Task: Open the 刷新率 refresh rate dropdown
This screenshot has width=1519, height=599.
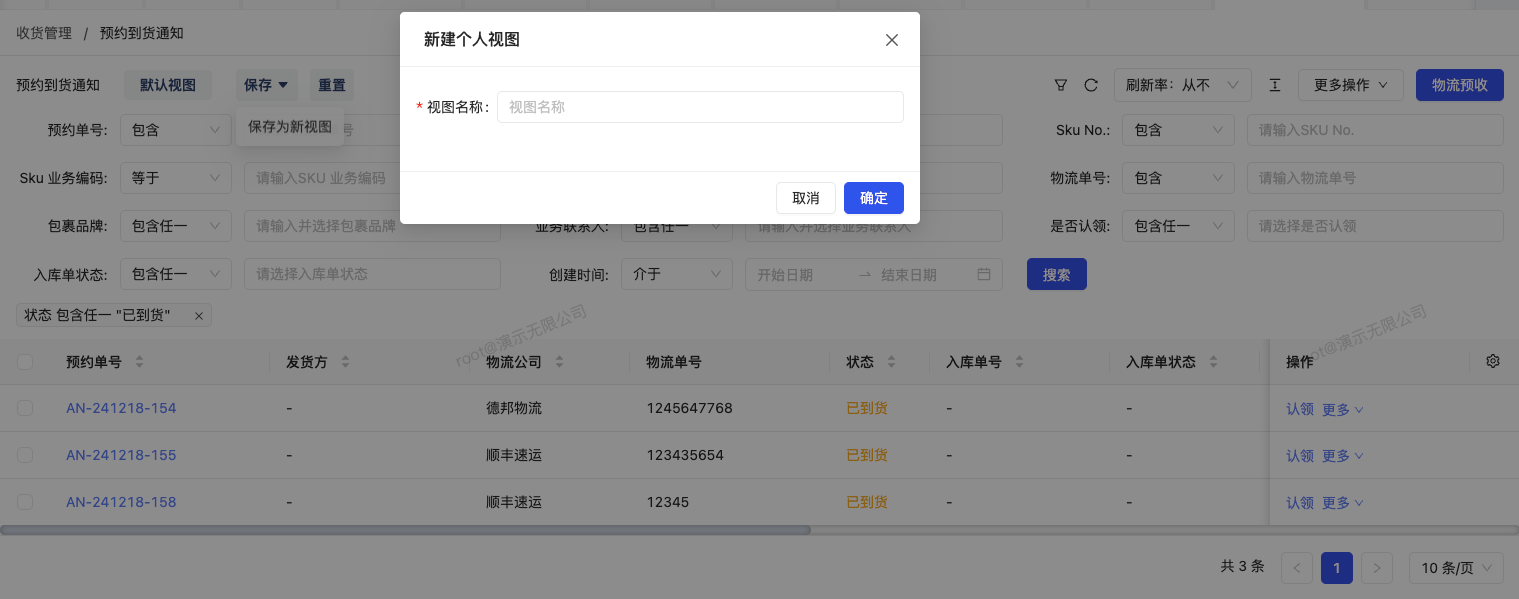Action: (1182, 85)
